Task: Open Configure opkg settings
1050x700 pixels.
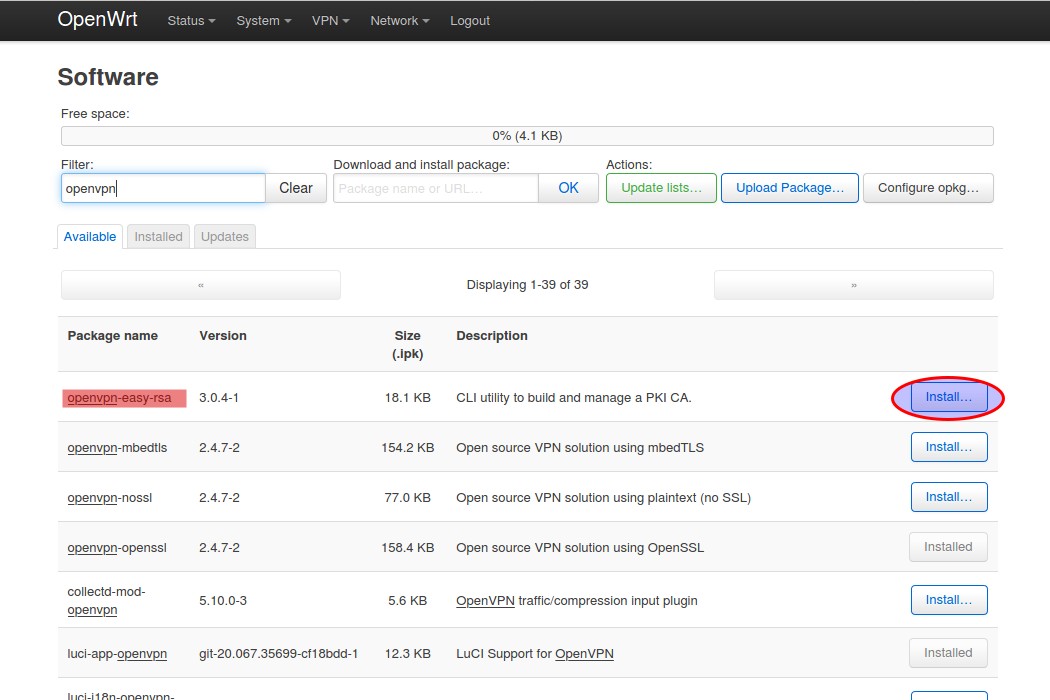Action: tap(928, 188)
